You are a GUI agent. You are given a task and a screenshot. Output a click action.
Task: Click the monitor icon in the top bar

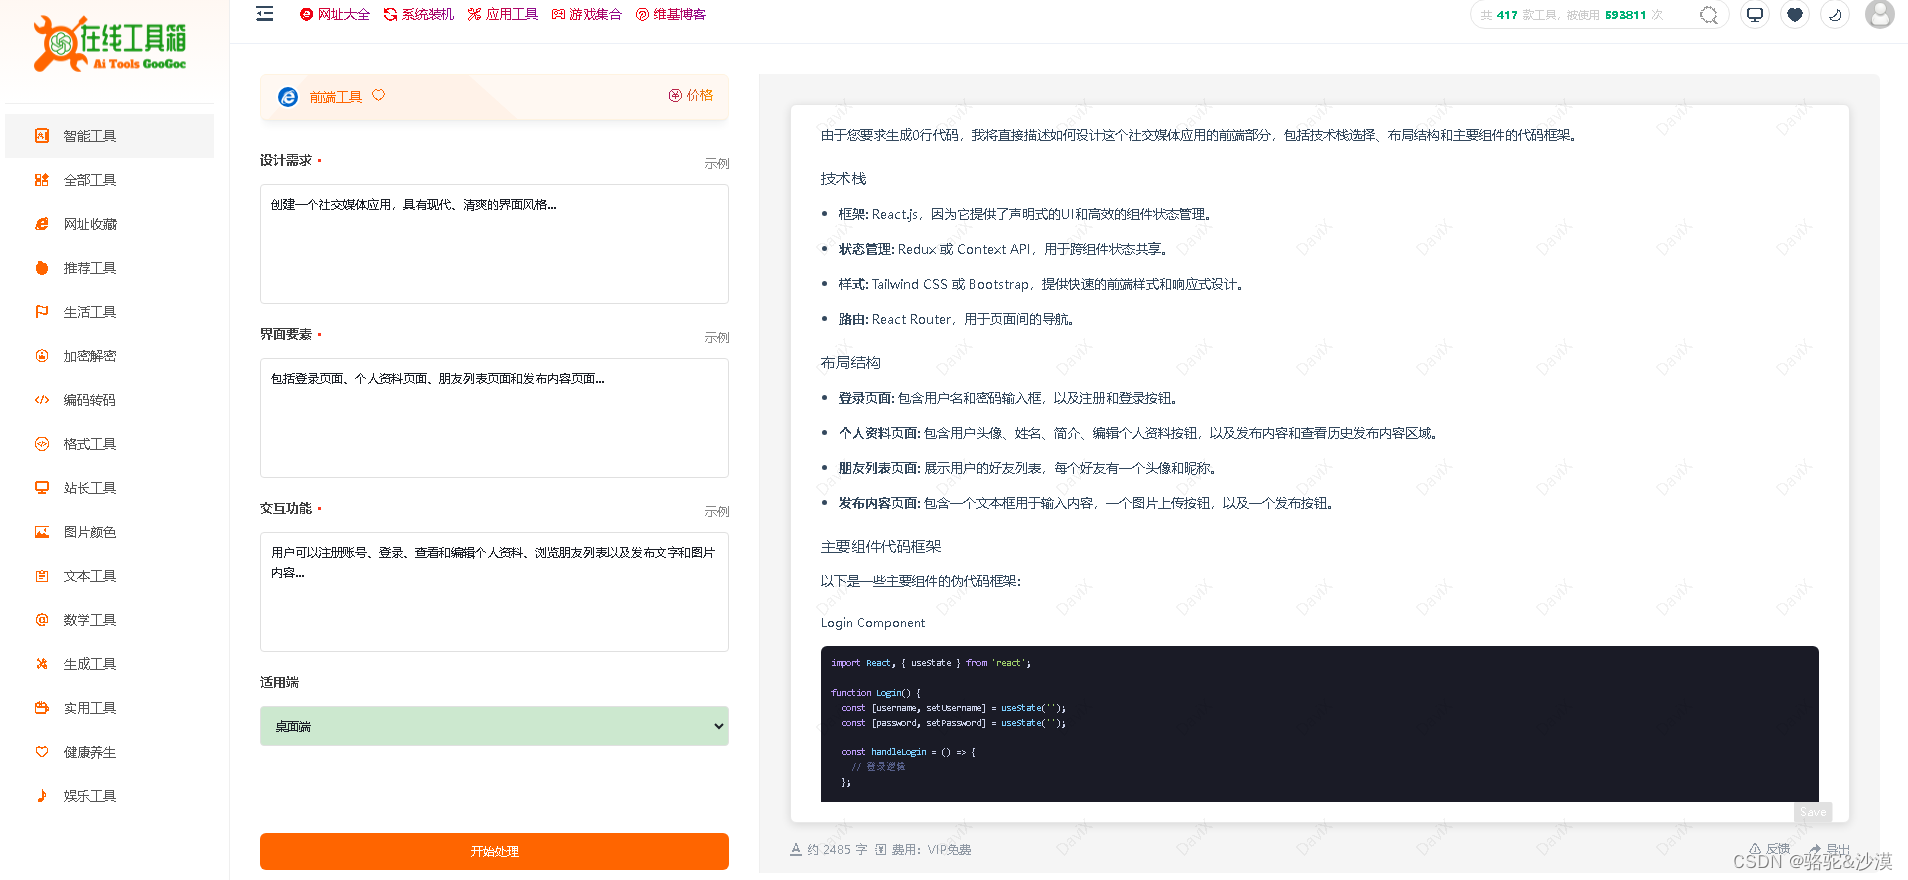(x=1755, y=15)
